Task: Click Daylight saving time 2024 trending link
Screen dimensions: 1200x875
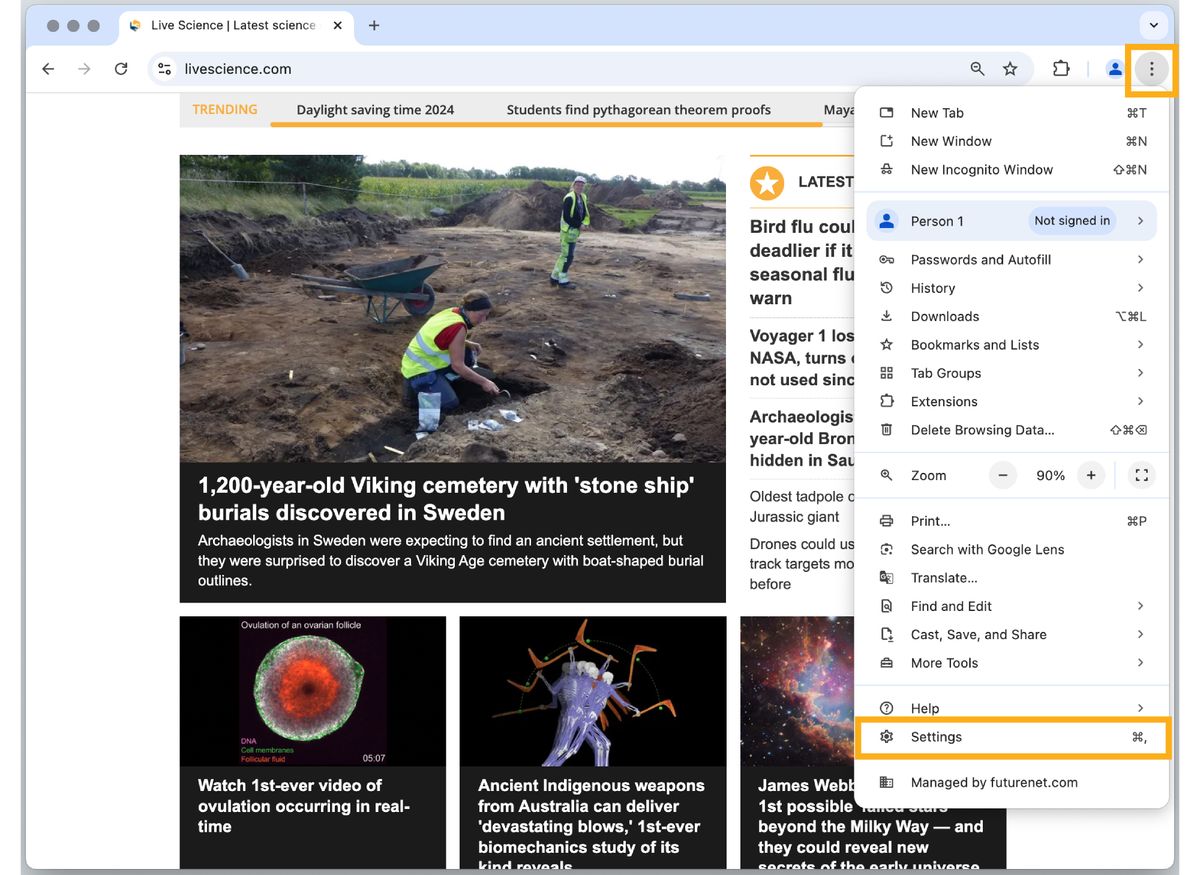Action: point(375,110)
